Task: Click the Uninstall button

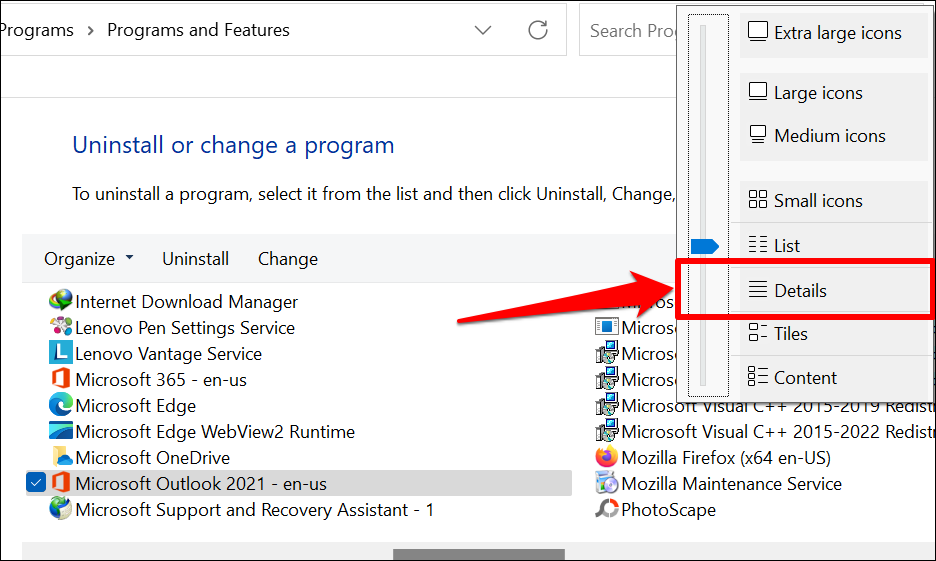Action: coord(196,259)
